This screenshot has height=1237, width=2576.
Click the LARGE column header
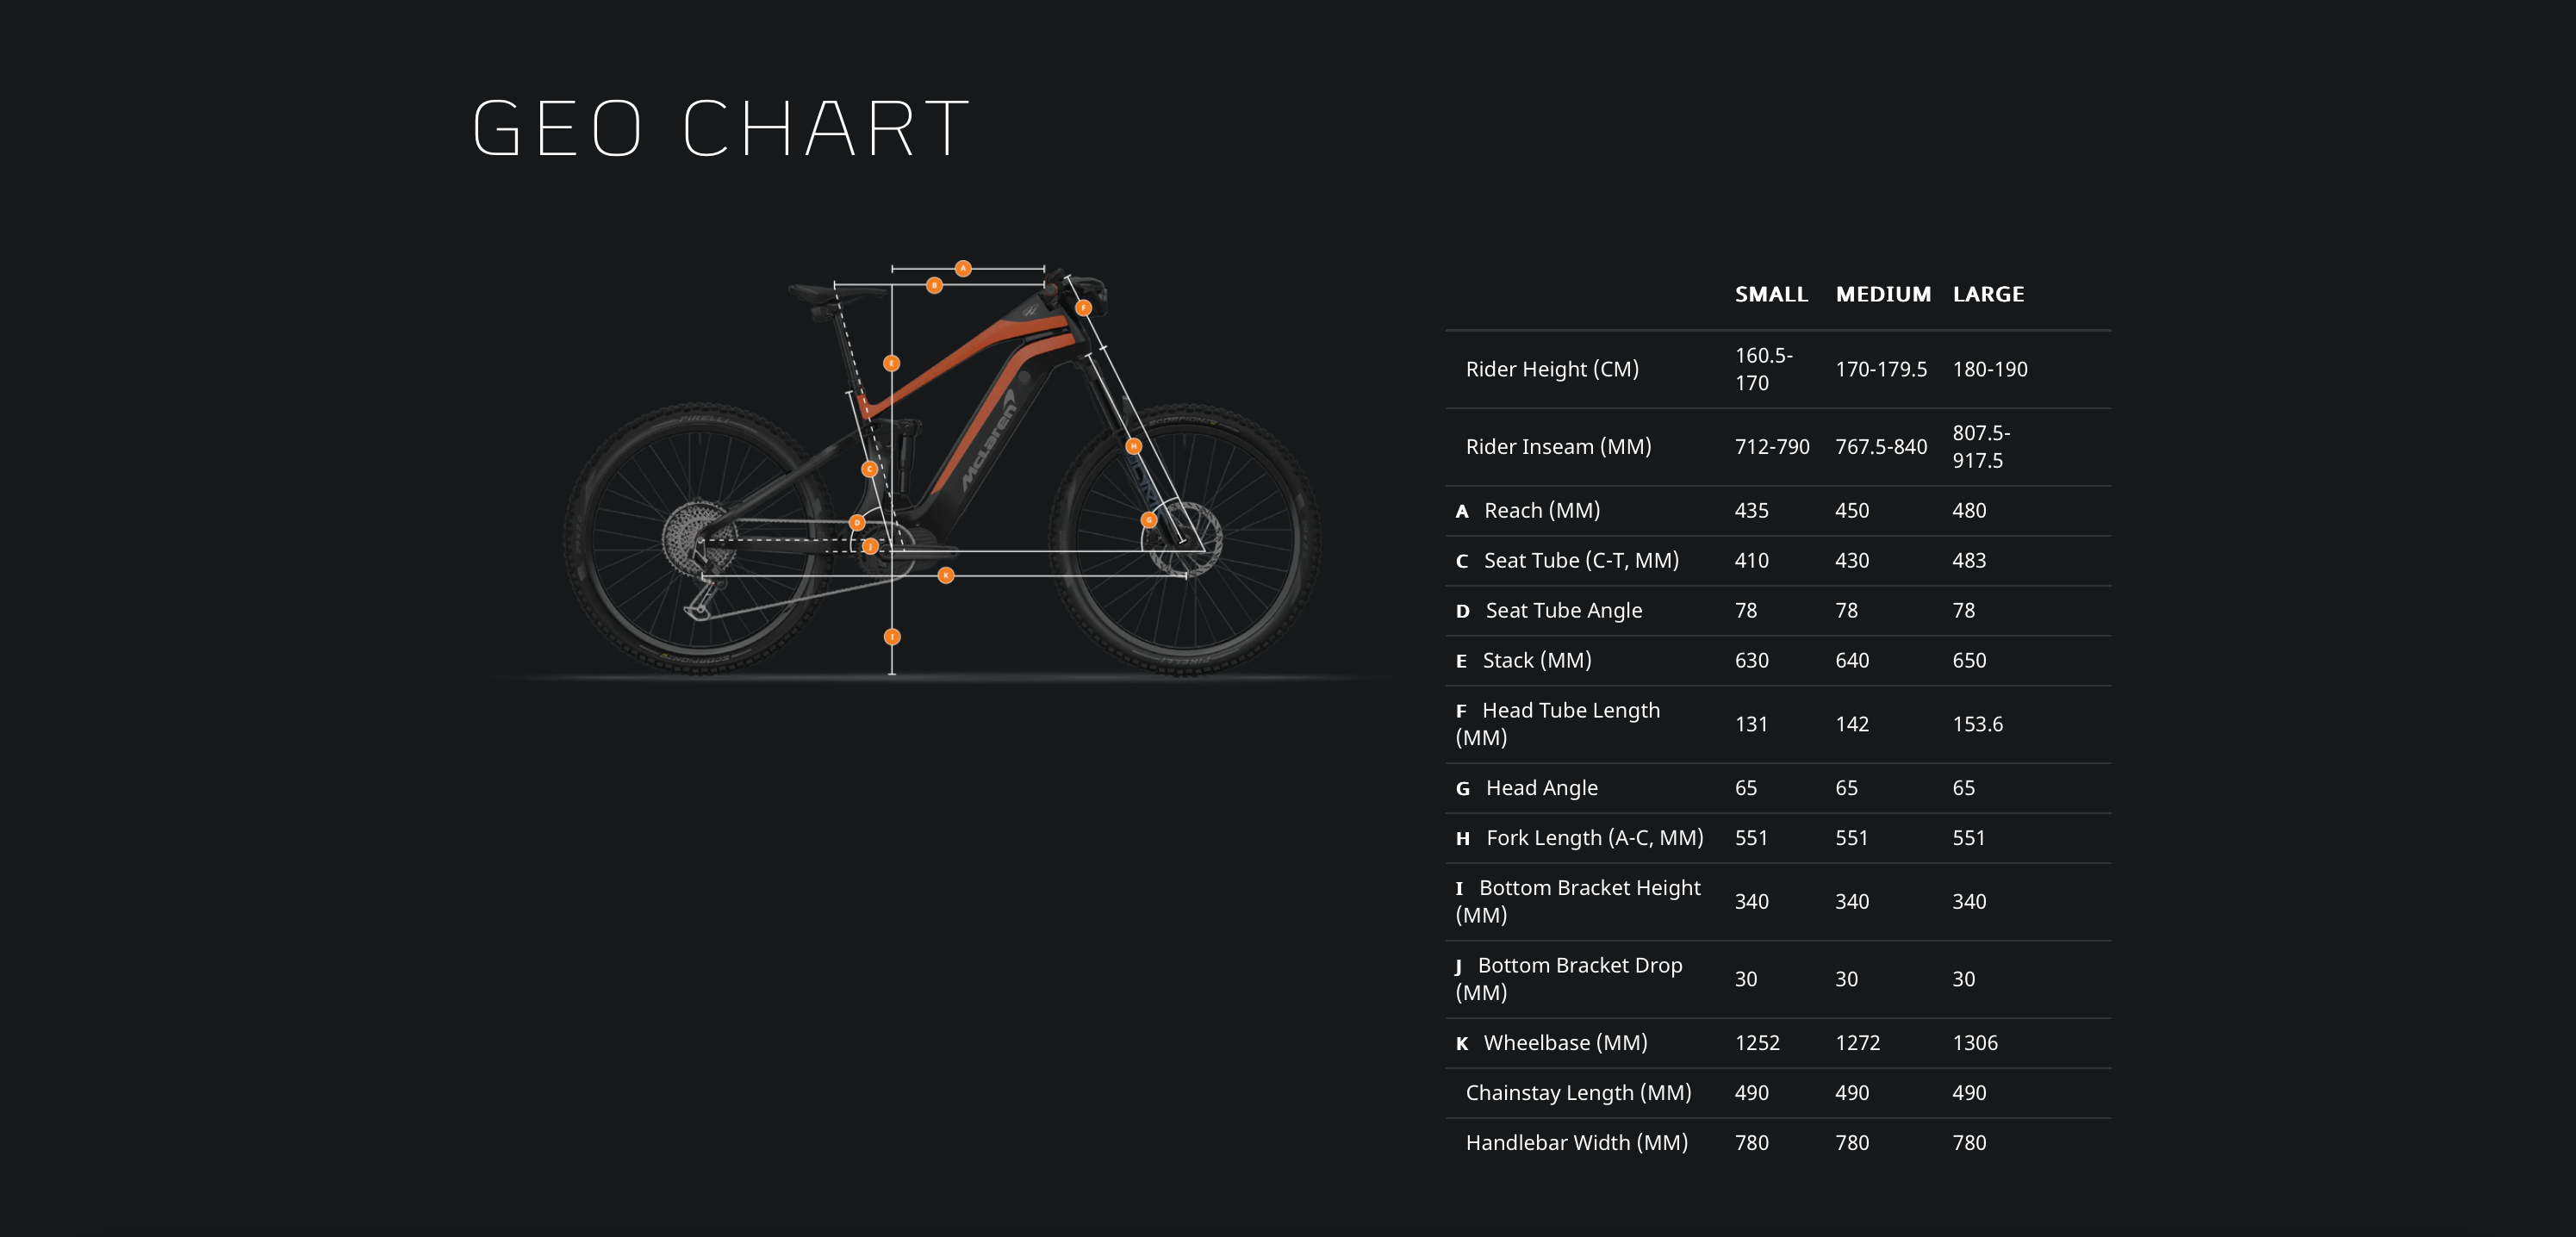pos(1988,294)
